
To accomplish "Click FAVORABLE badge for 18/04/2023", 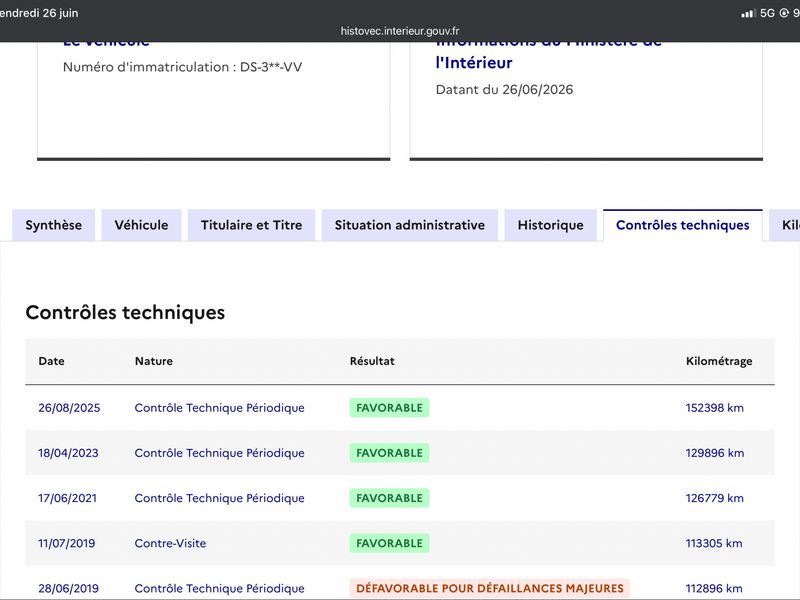I will (x=389, y=453).
